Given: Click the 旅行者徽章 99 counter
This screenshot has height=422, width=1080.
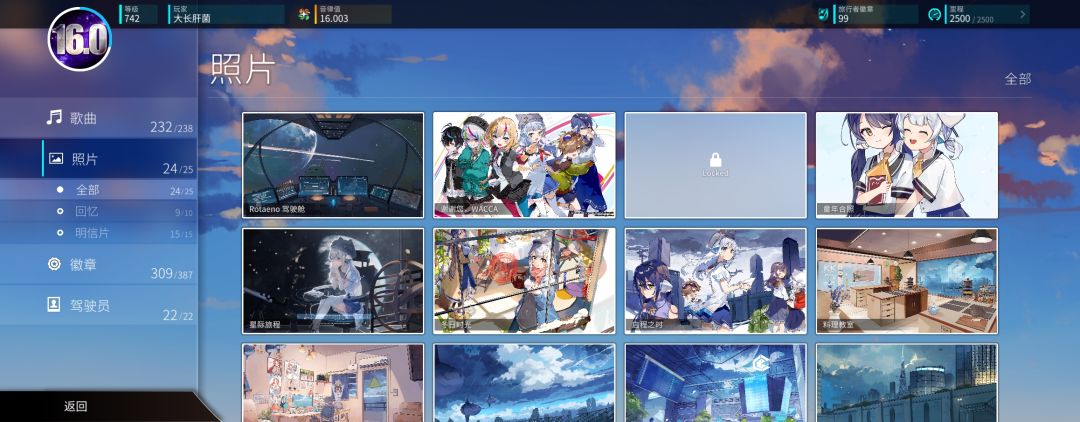Looking at the screenshot, I should (x=875, y=14).
